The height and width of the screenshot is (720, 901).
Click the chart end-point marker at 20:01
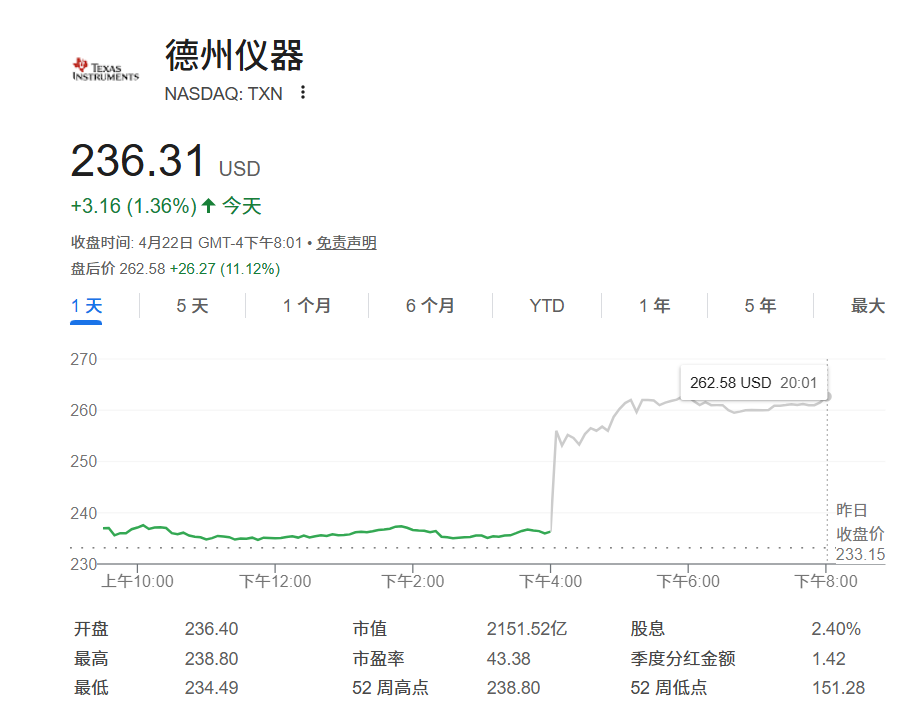pyautogui.click(x=827, y=396)
